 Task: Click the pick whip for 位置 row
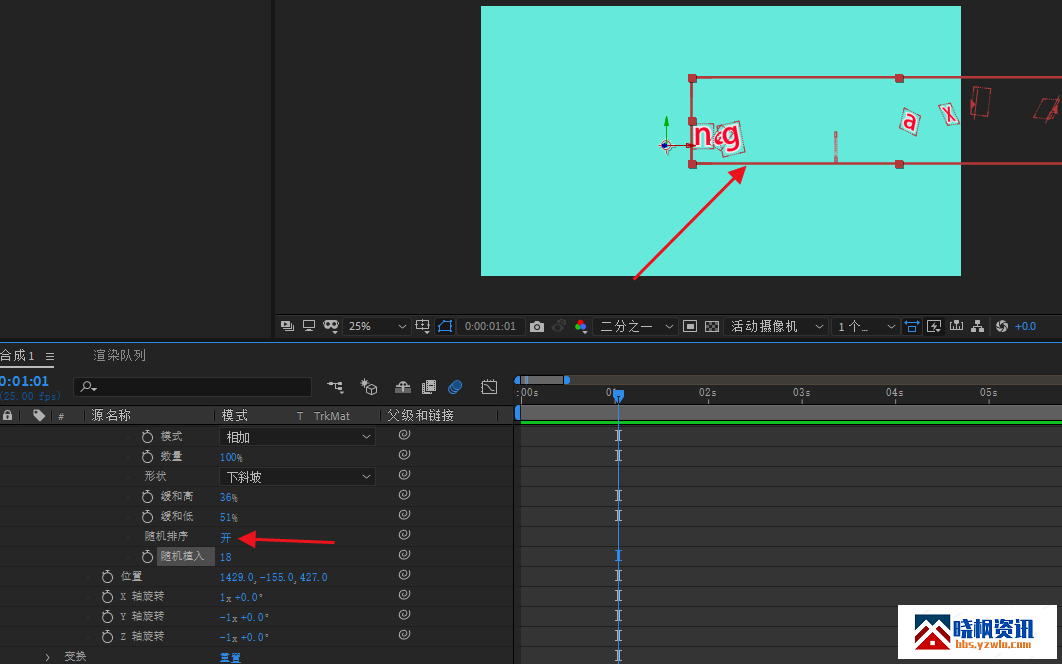404,575
